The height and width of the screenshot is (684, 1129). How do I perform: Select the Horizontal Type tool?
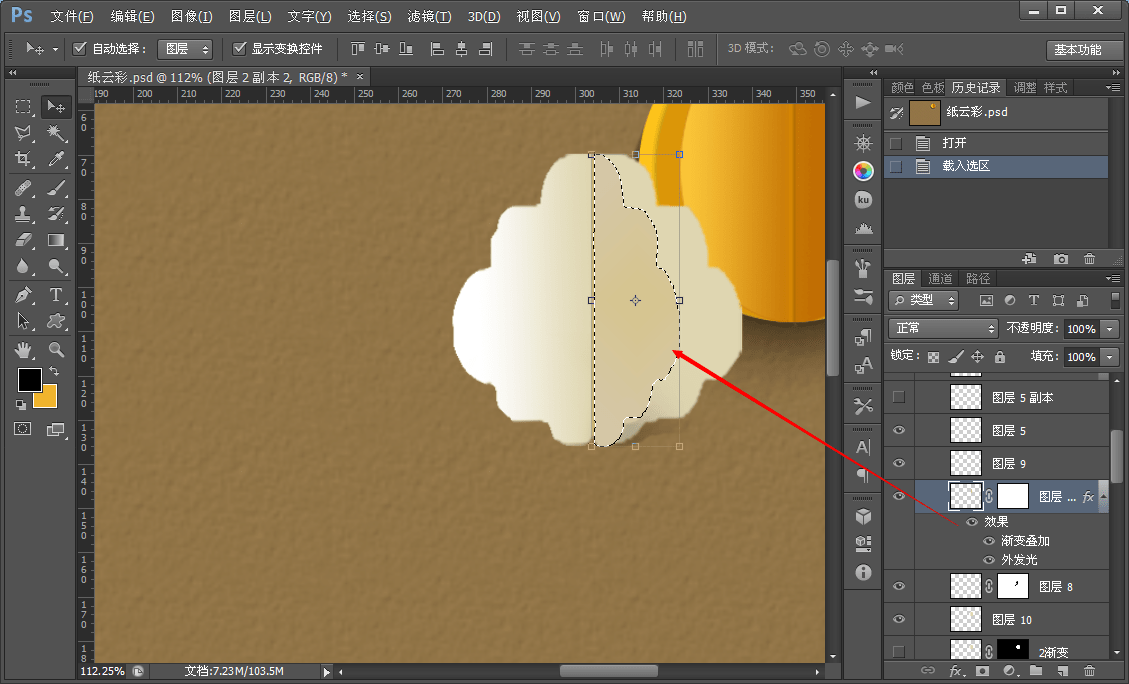point(55,294)
